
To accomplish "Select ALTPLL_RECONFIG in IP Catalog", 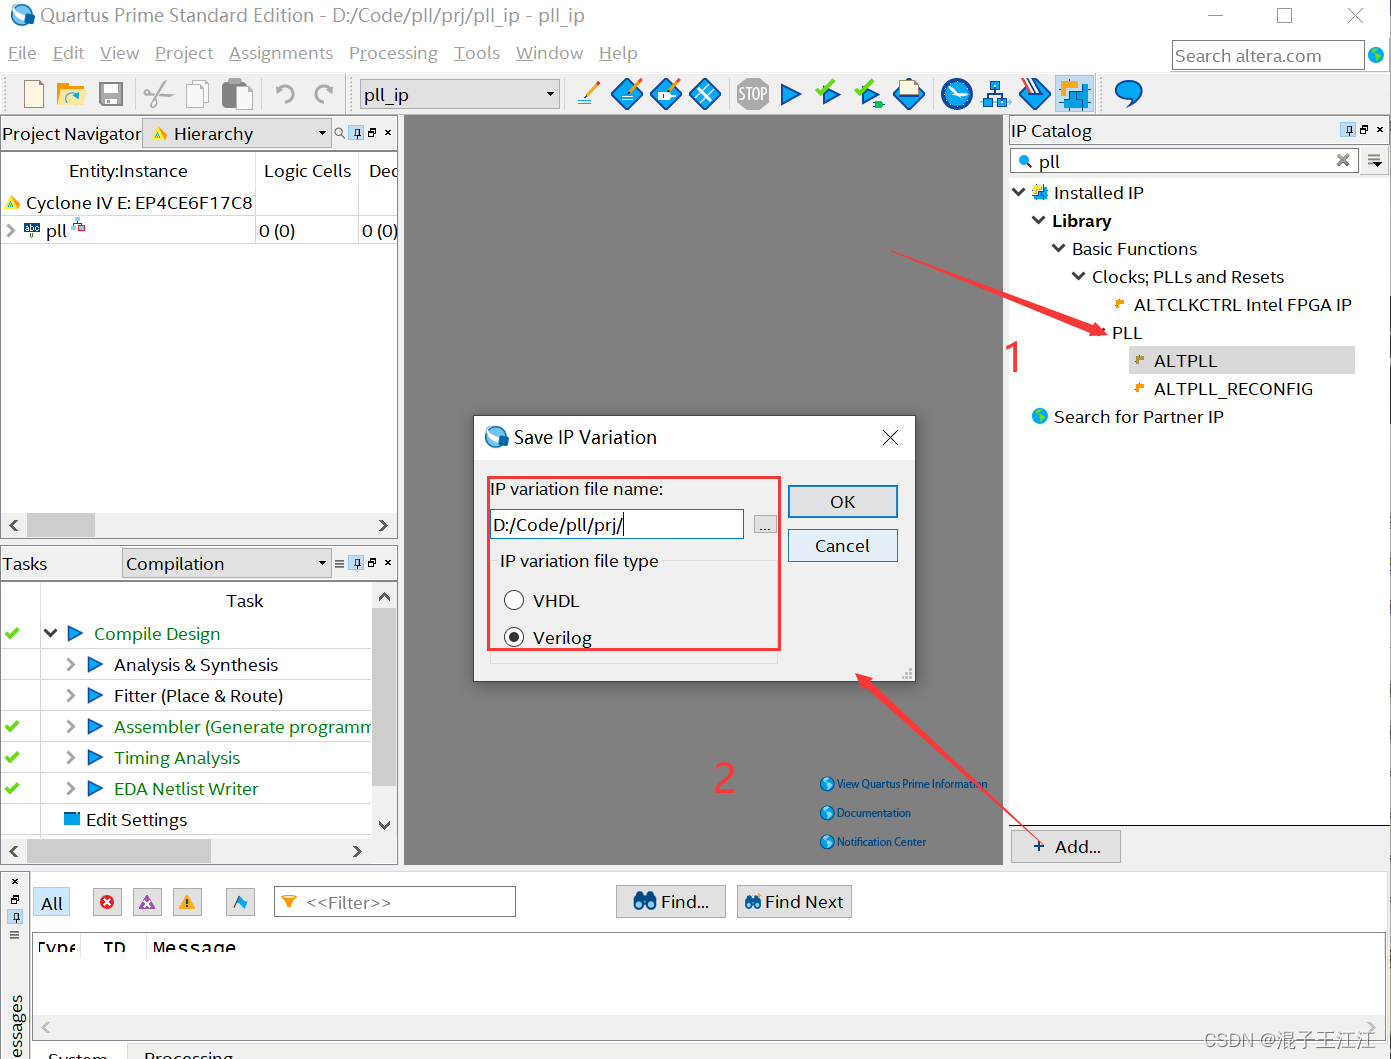I will coord(1233,388).
